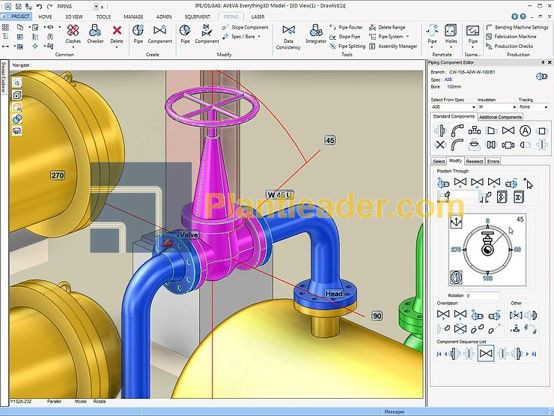
Task: Expand the Spec / Bore dropdown arrow
Action: (x=259, y=37)
